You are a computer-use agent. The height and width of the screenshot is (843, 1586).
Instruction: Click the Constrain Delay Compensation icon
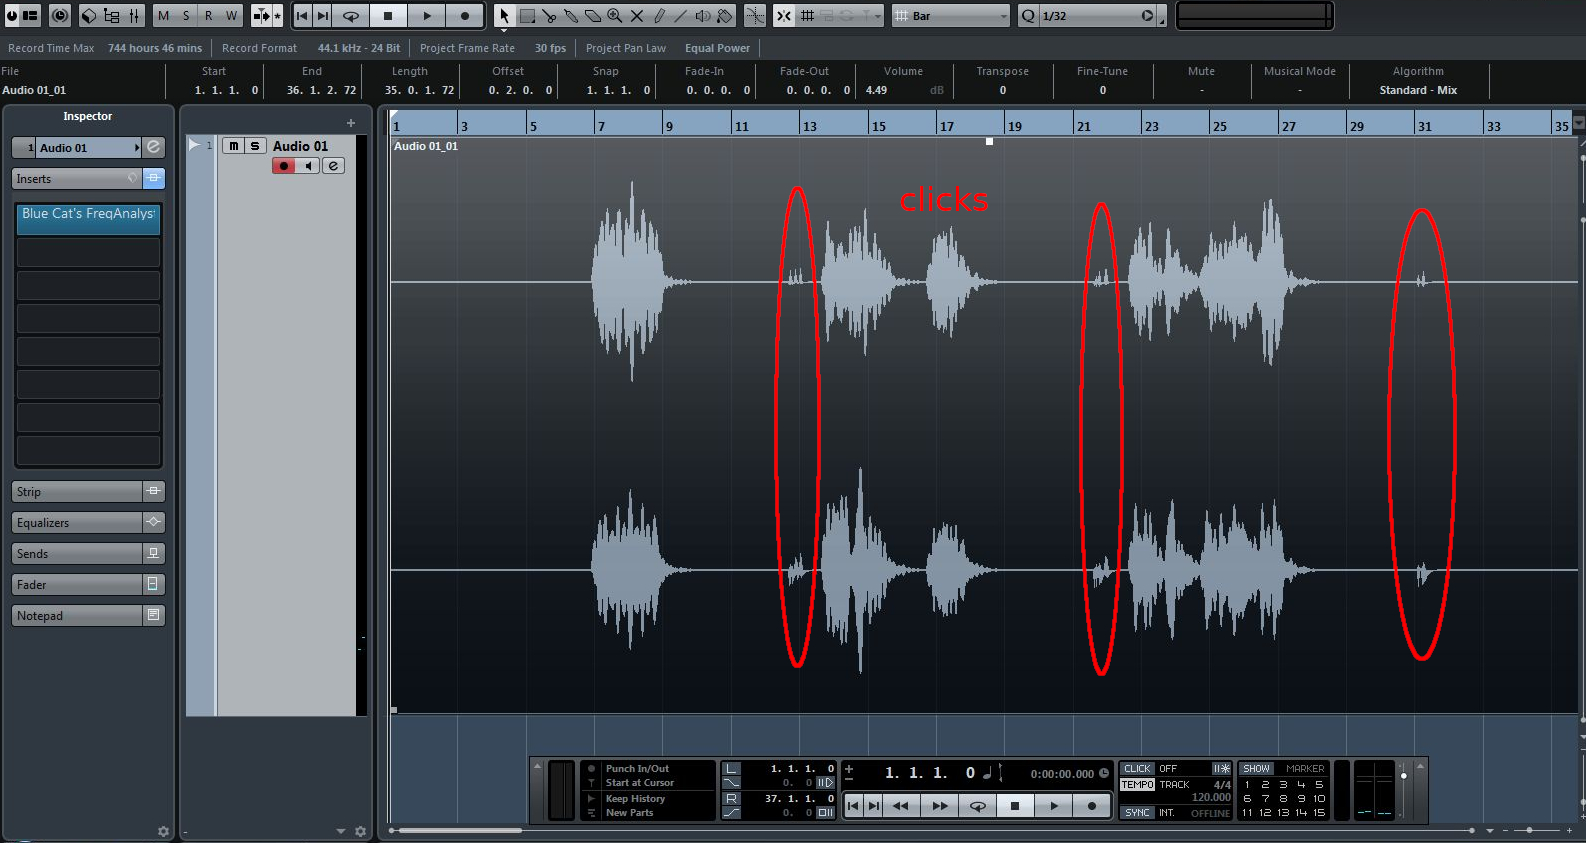click(x=60, y=16)
